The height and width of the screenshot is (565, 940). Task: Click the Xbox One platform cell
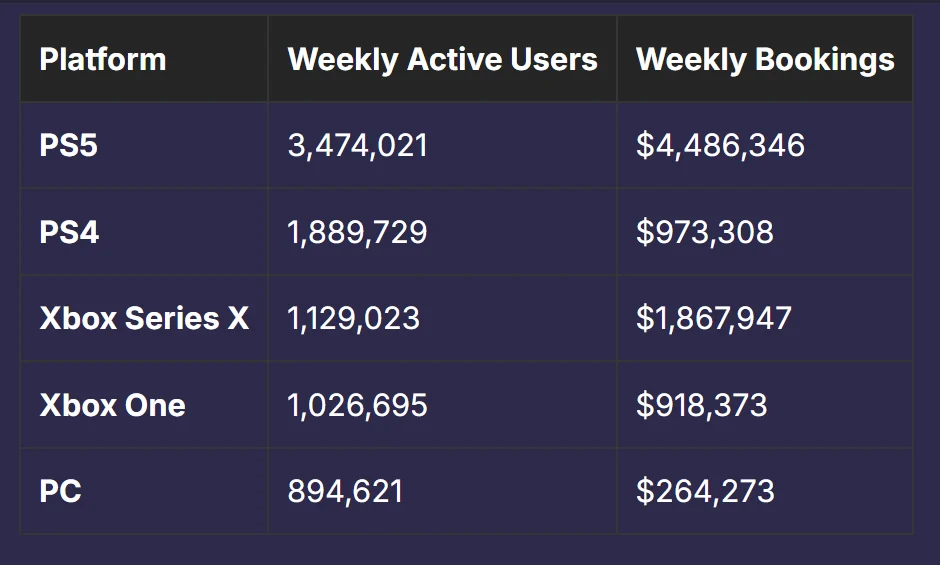pyautogui.click(x=112, y=405)
